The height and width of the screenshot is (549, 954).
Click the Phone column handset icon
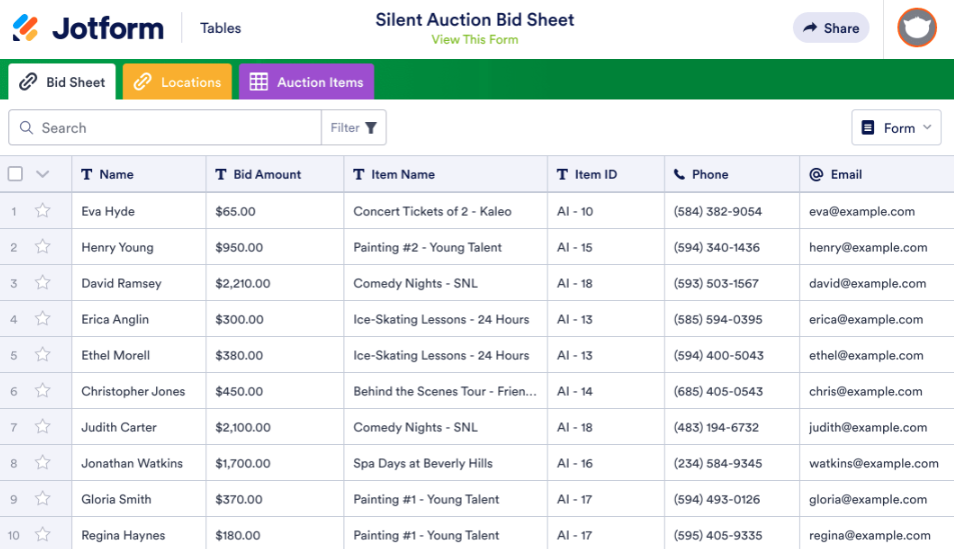click(x=679, y=174)
